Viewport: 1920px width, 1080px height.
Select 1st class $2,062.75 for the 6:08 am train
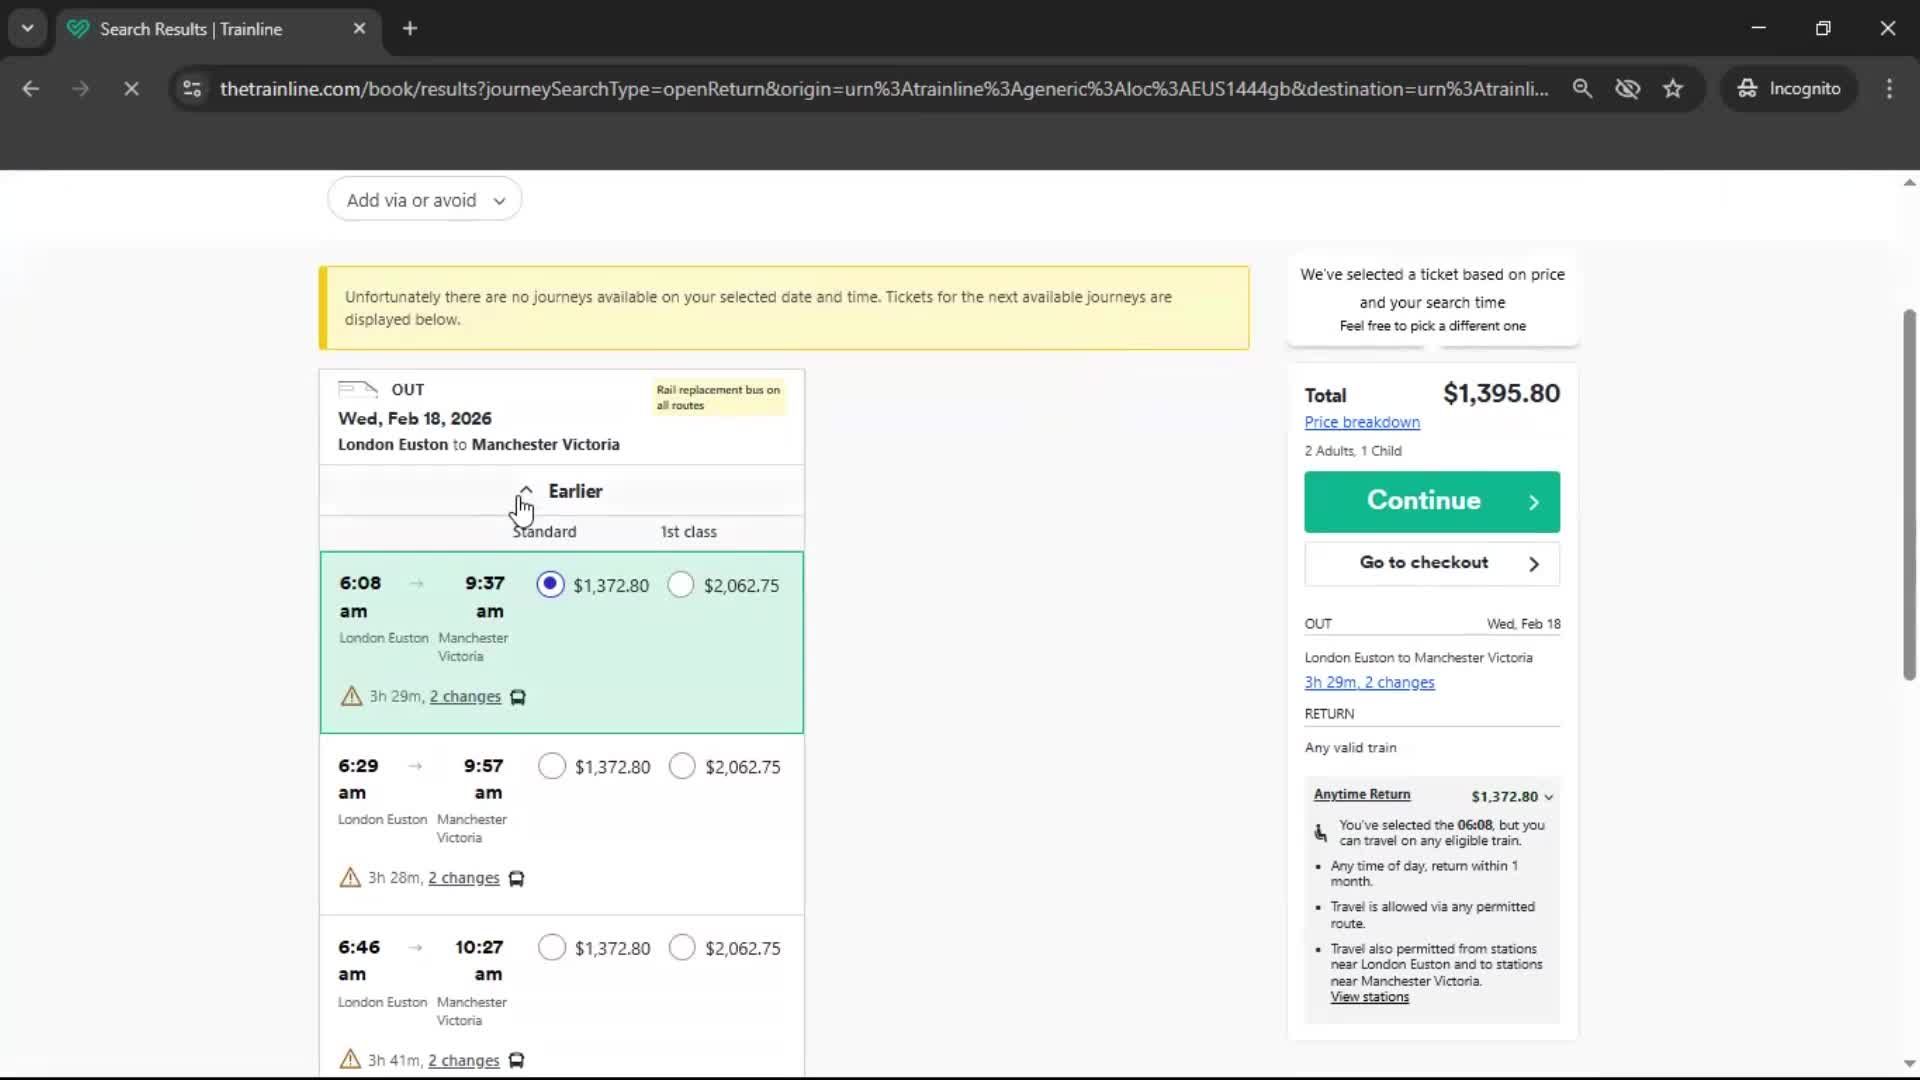681,585
